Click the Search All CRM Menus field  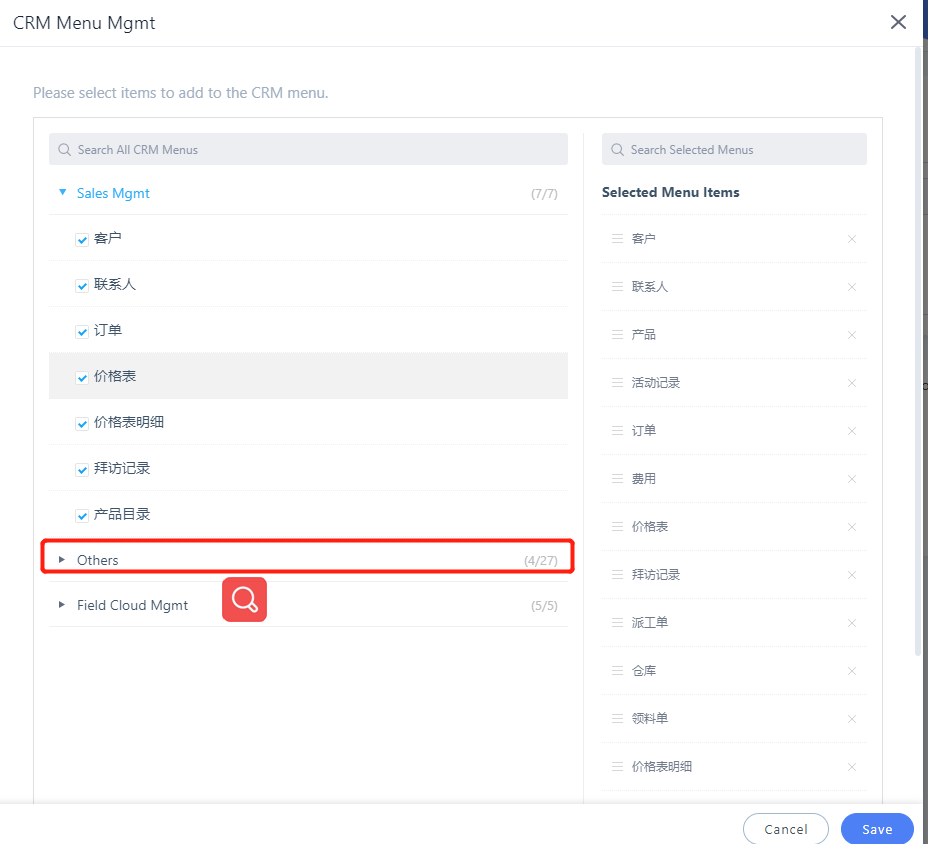coord(308,149)
